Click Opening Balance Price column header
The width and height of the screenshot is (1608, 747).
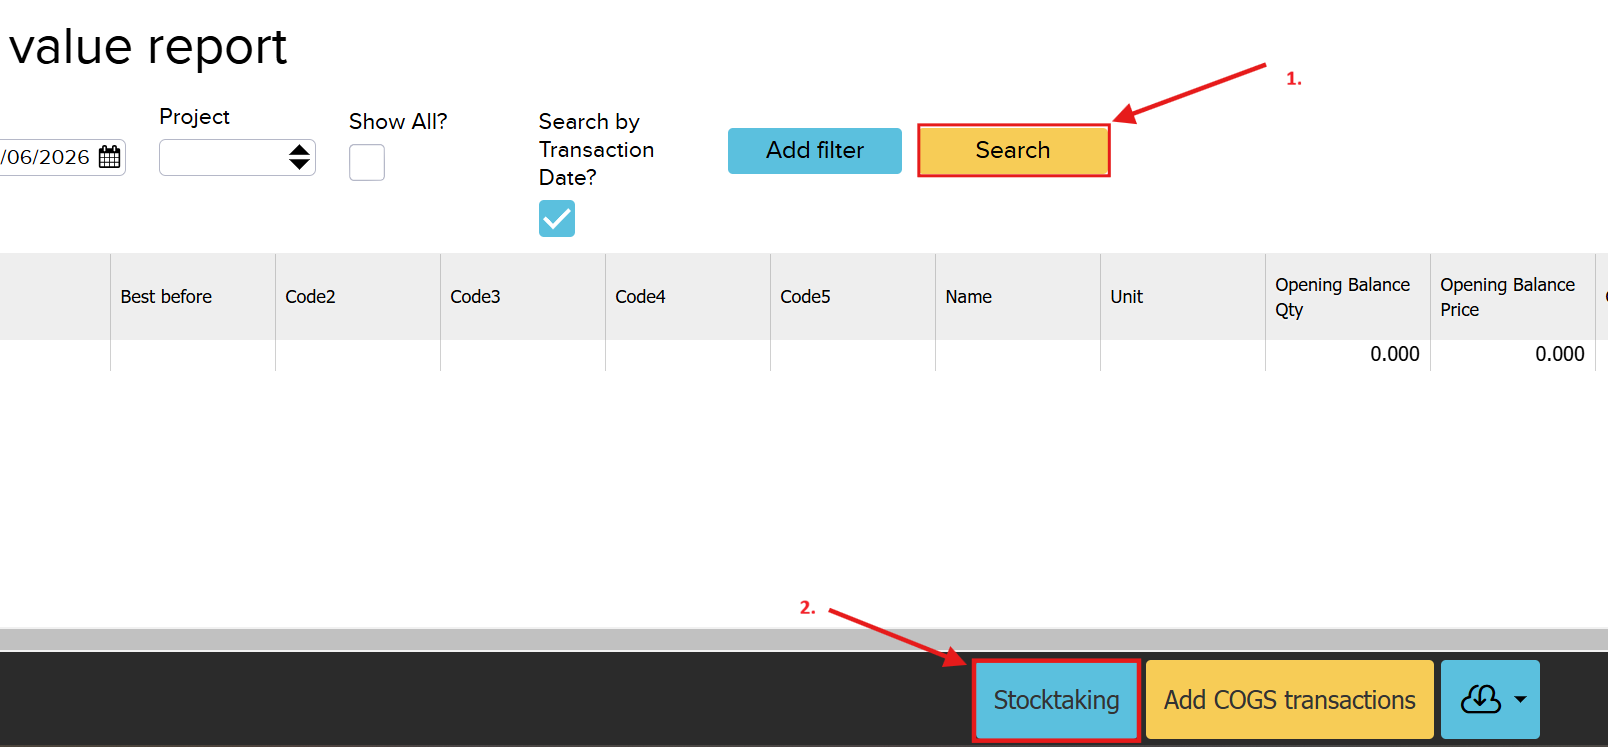point(1507,297)
